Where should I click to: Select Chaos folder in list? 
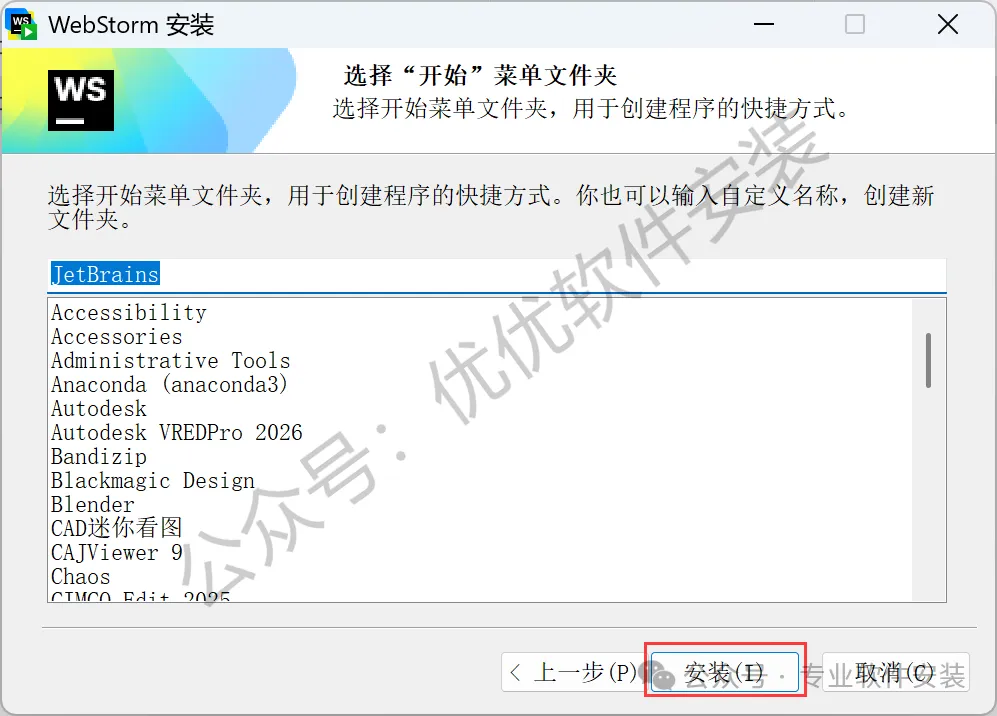coord(81,577)
